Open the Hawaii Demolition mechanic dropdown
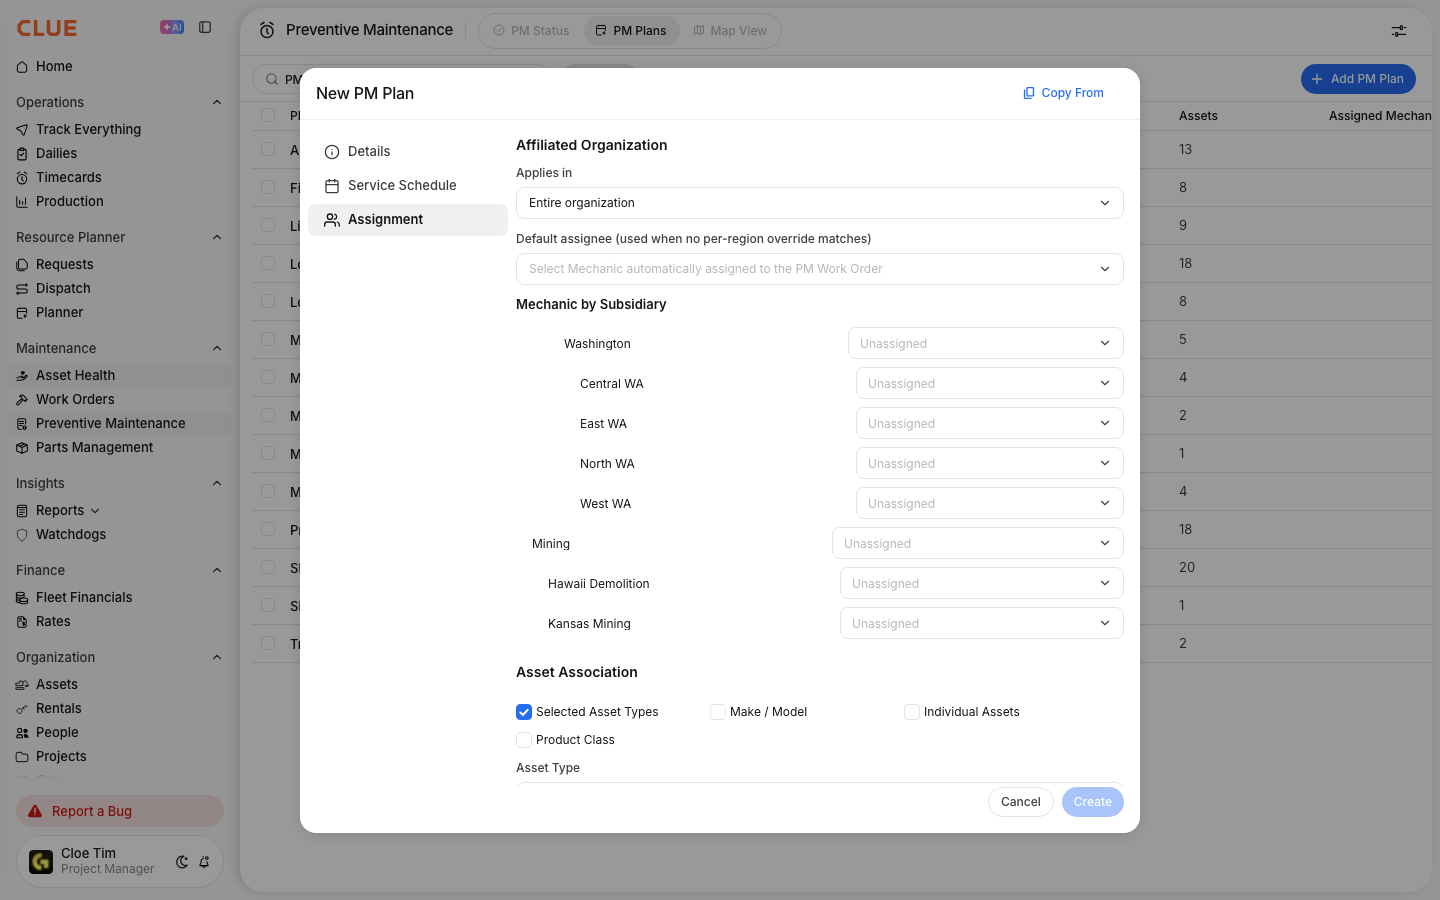The image size is (1440, 900). coord(982,583)
